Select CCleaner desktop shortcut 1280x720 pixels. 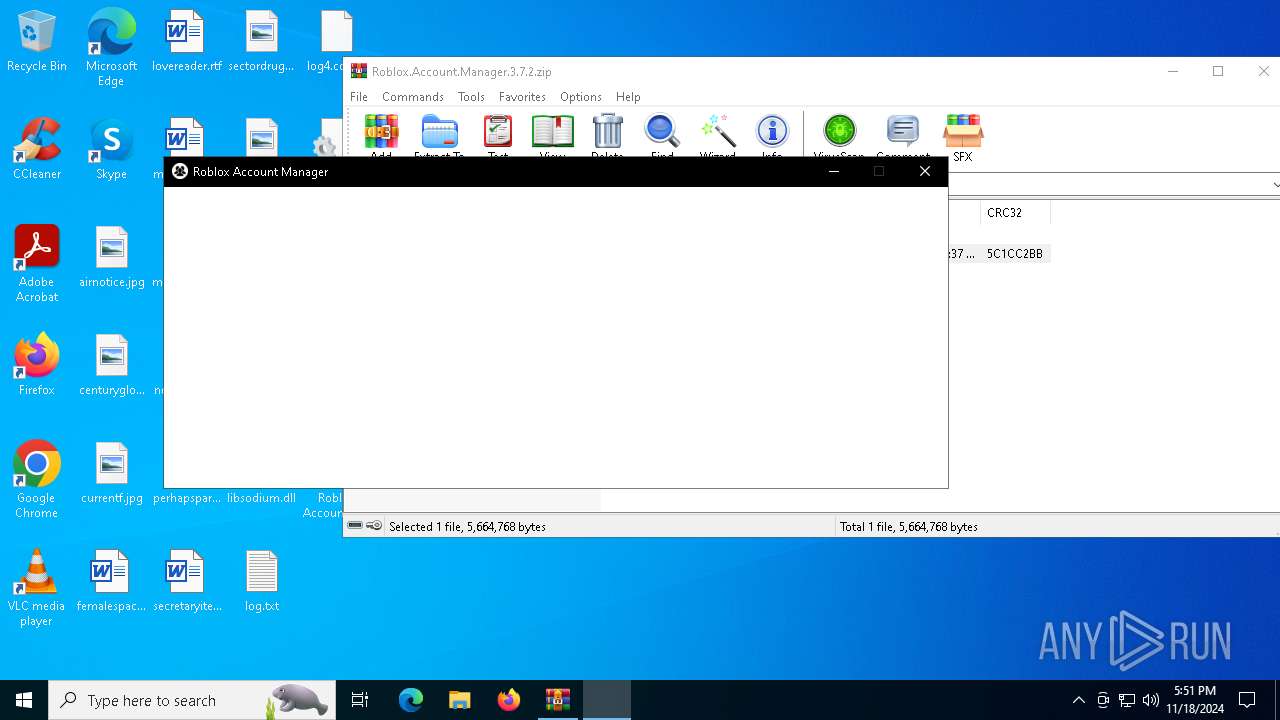37,149
